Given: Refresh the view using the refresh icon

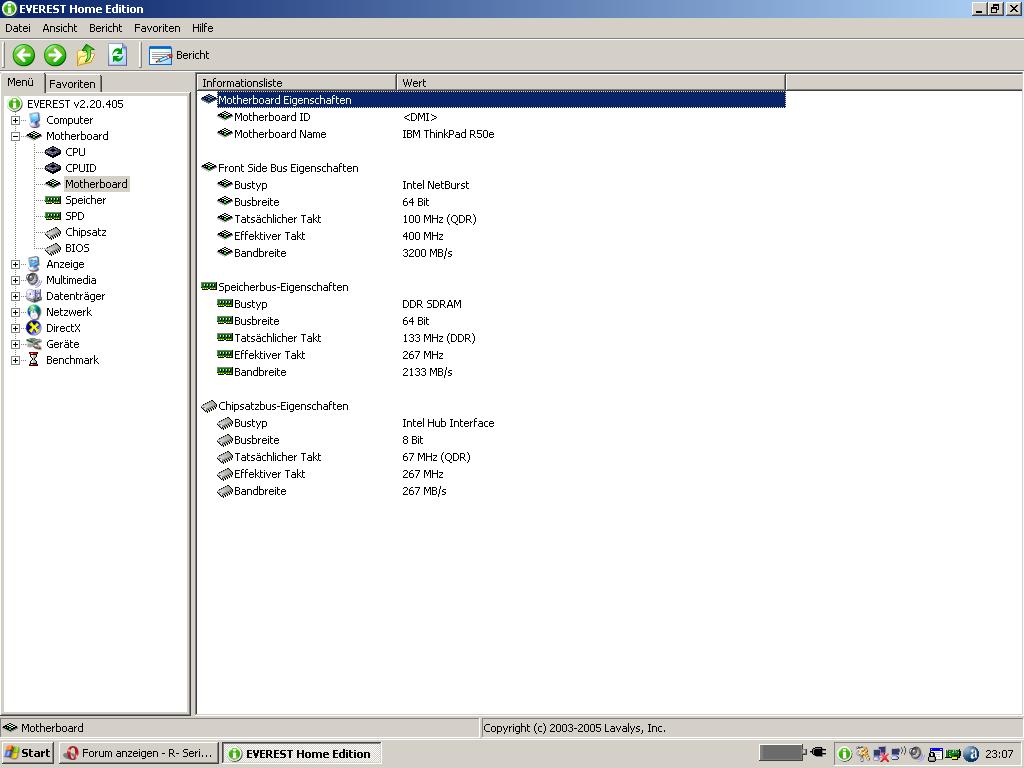Looking at the screenshot, I should pyautogui.click(x=118, y=55).
